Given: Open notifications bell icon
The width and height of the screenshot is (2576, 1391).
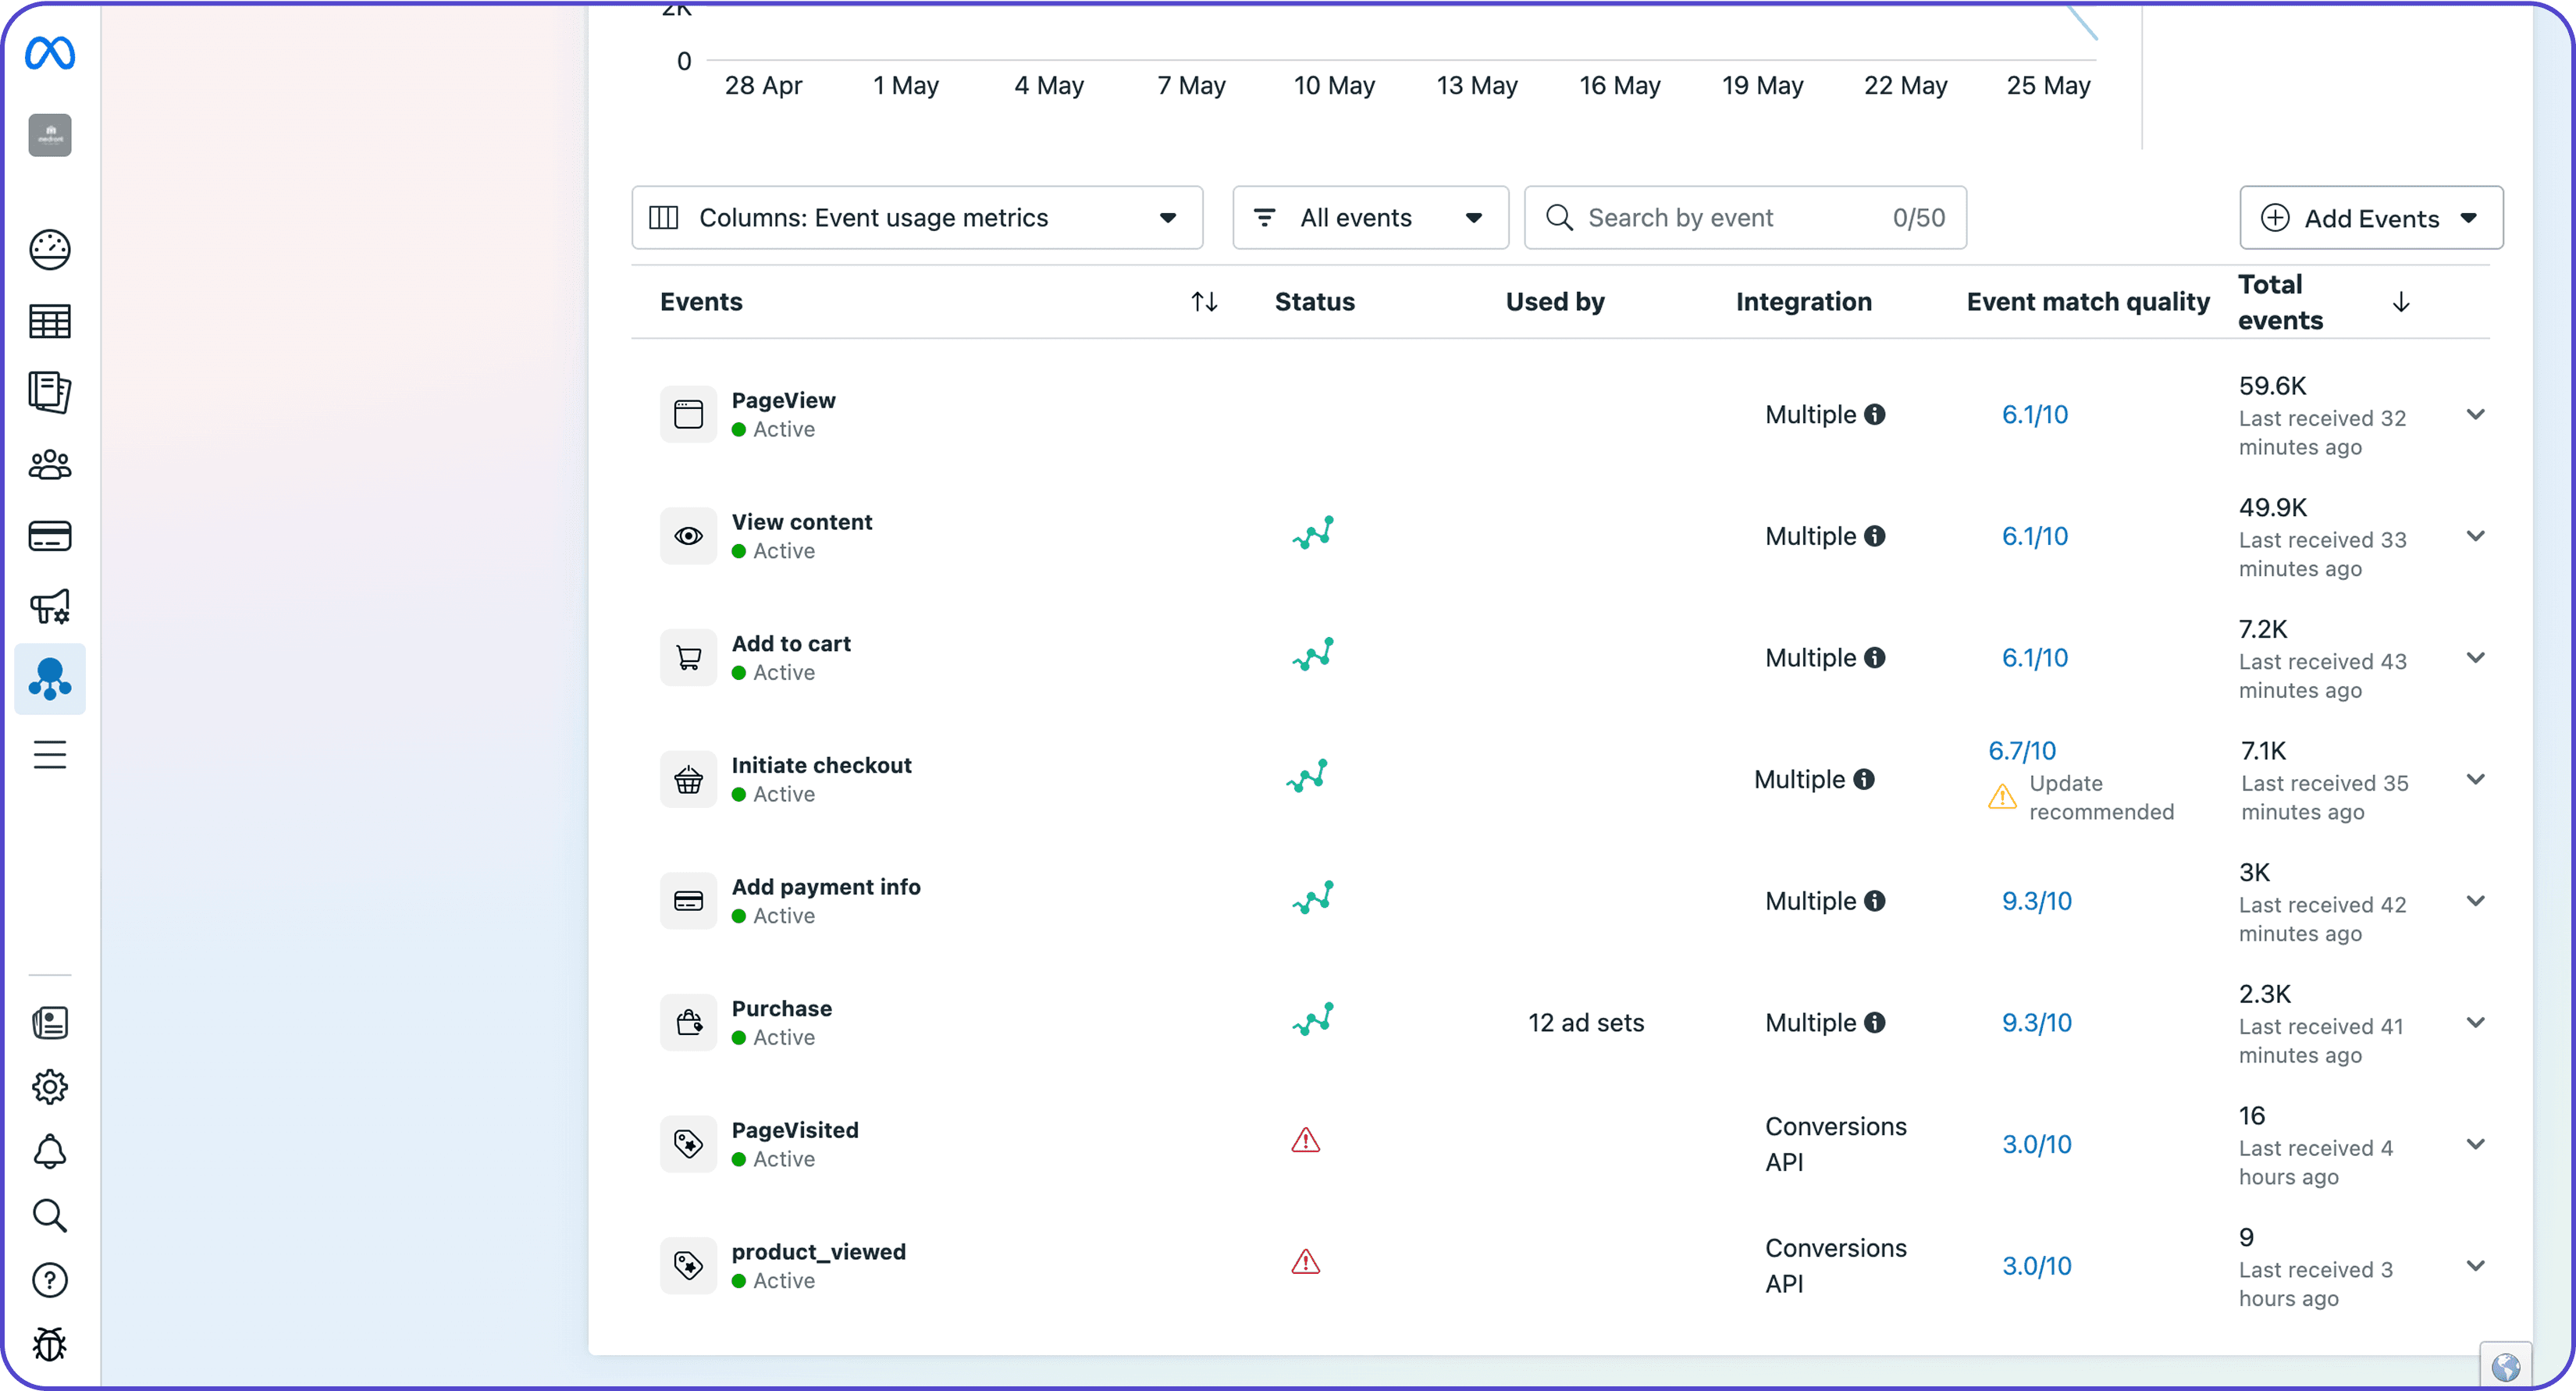Looking at the screenshot, I should (x=50, y=1152).
